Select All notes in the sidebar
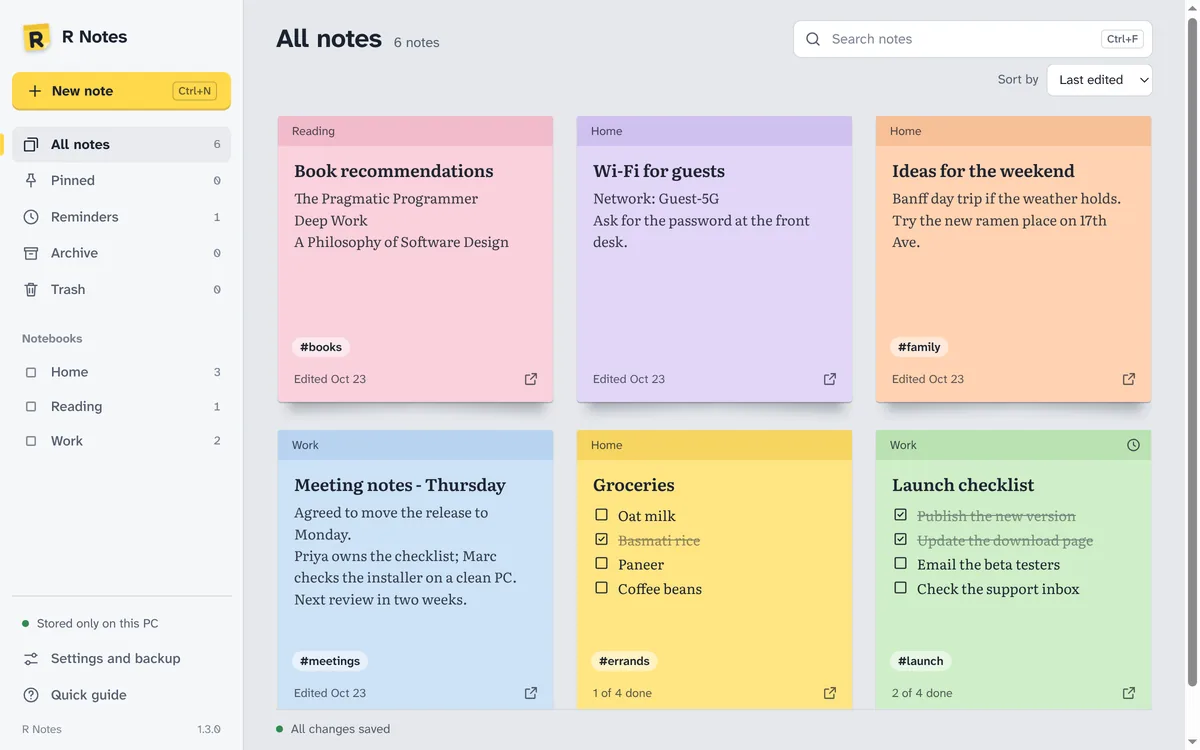 coord(121,144)
